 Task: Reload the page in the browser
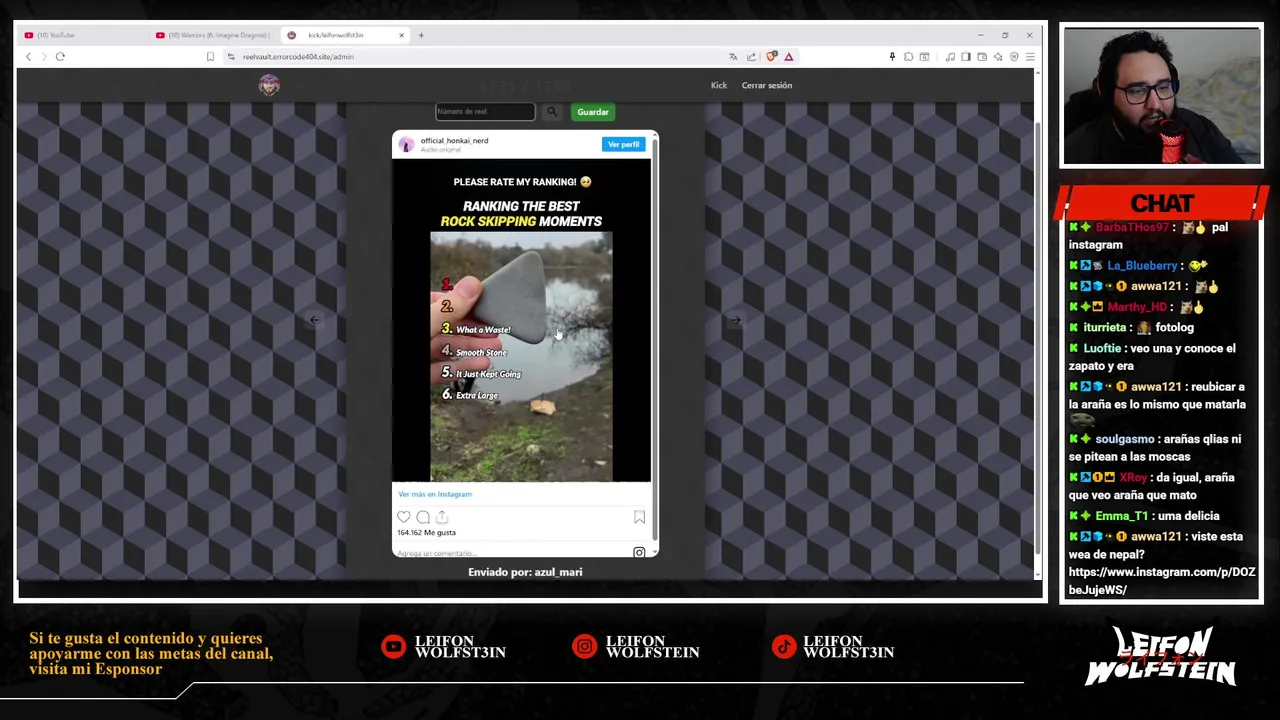[60, 57]
